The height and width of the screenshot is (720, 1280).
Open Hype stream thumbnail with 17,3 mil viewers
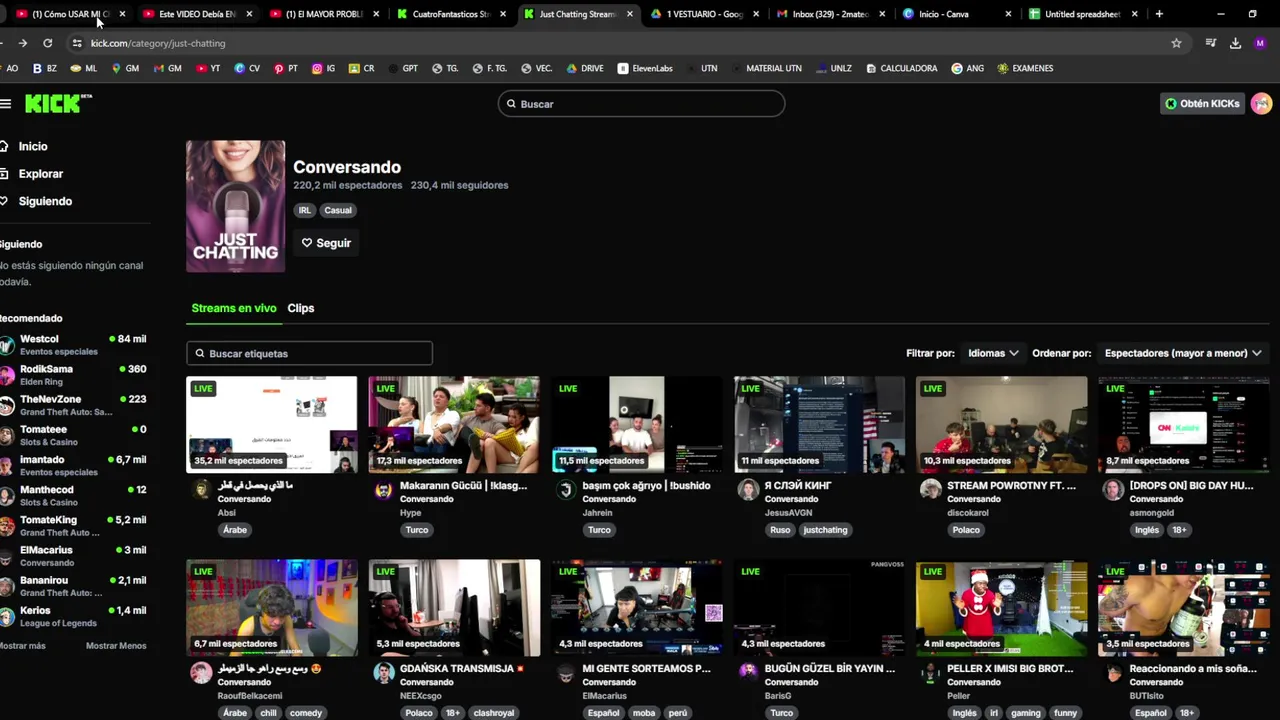click(454, 424)
